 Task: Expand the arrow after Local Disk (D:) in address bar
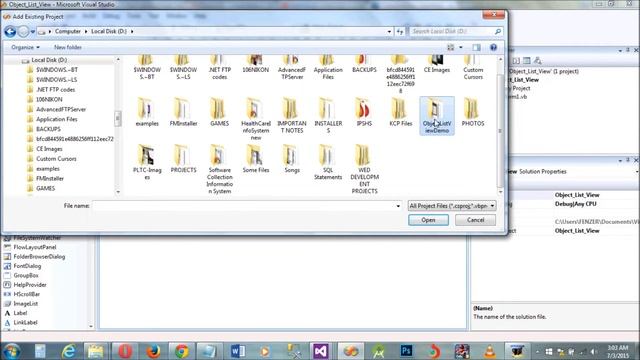pyautogui.click(x=132, y=31)
